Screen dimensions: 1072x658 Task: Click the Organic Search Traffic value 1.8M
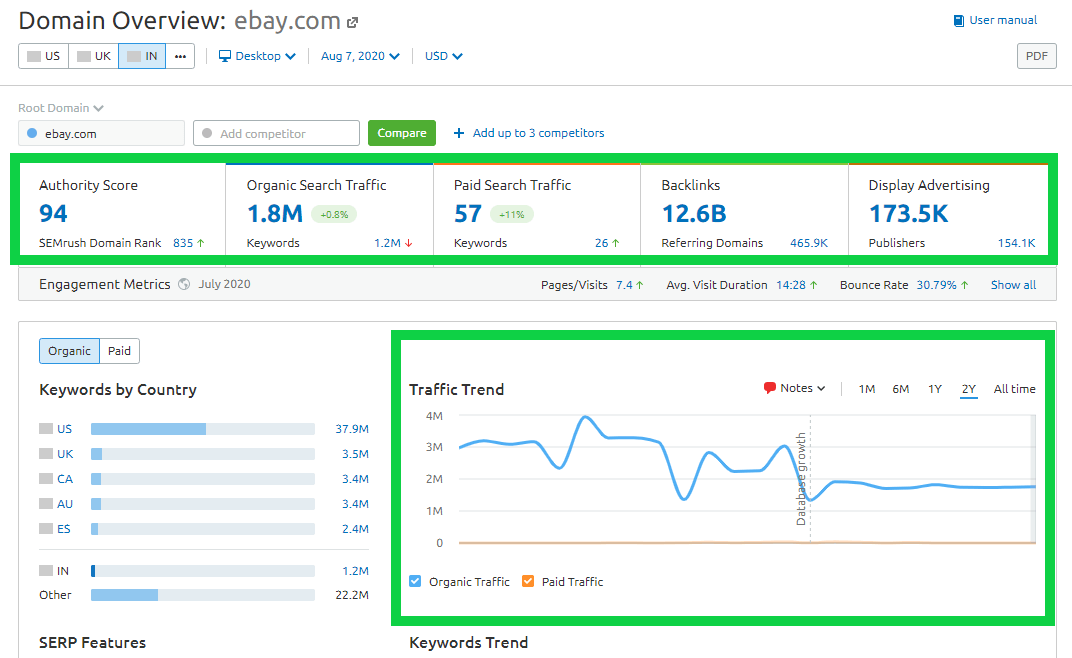275,213
